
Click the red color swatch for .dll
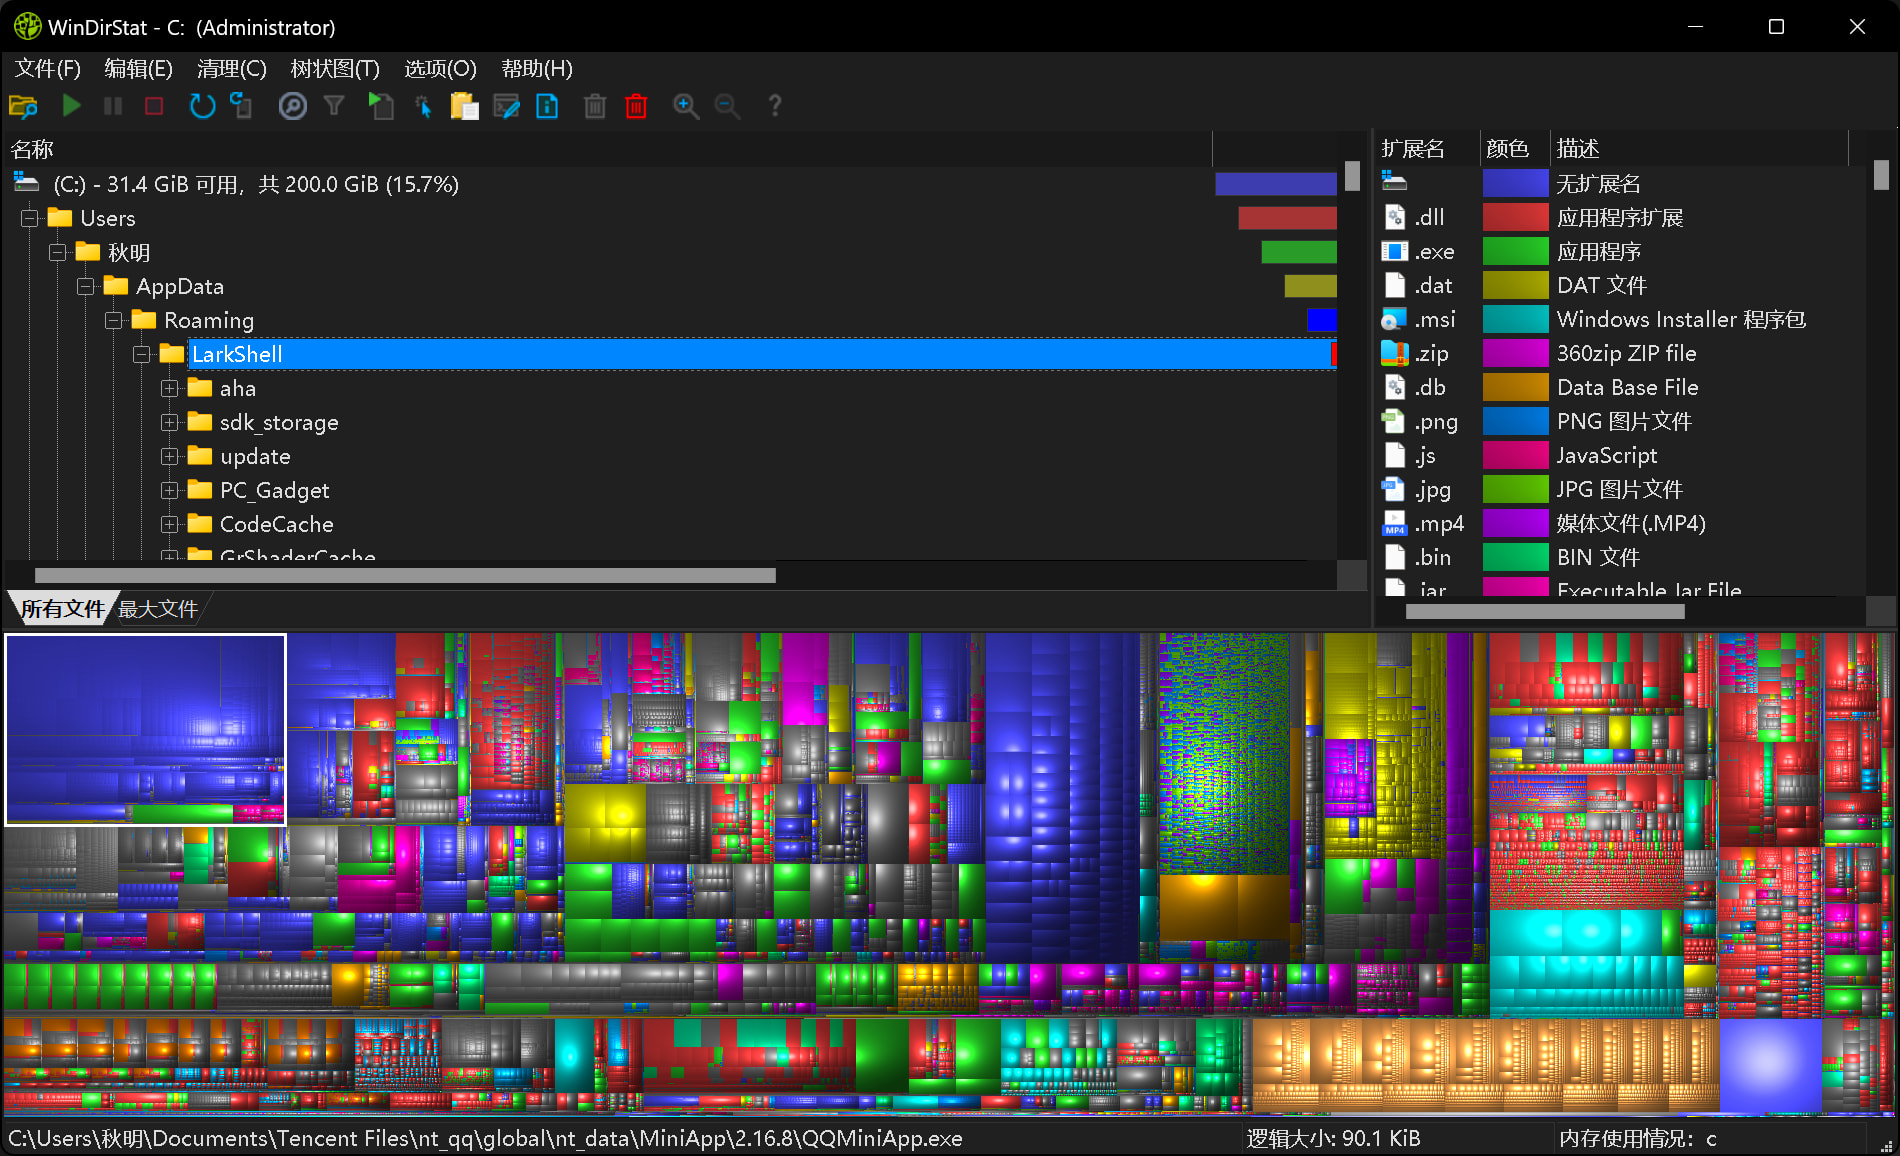1515,218
